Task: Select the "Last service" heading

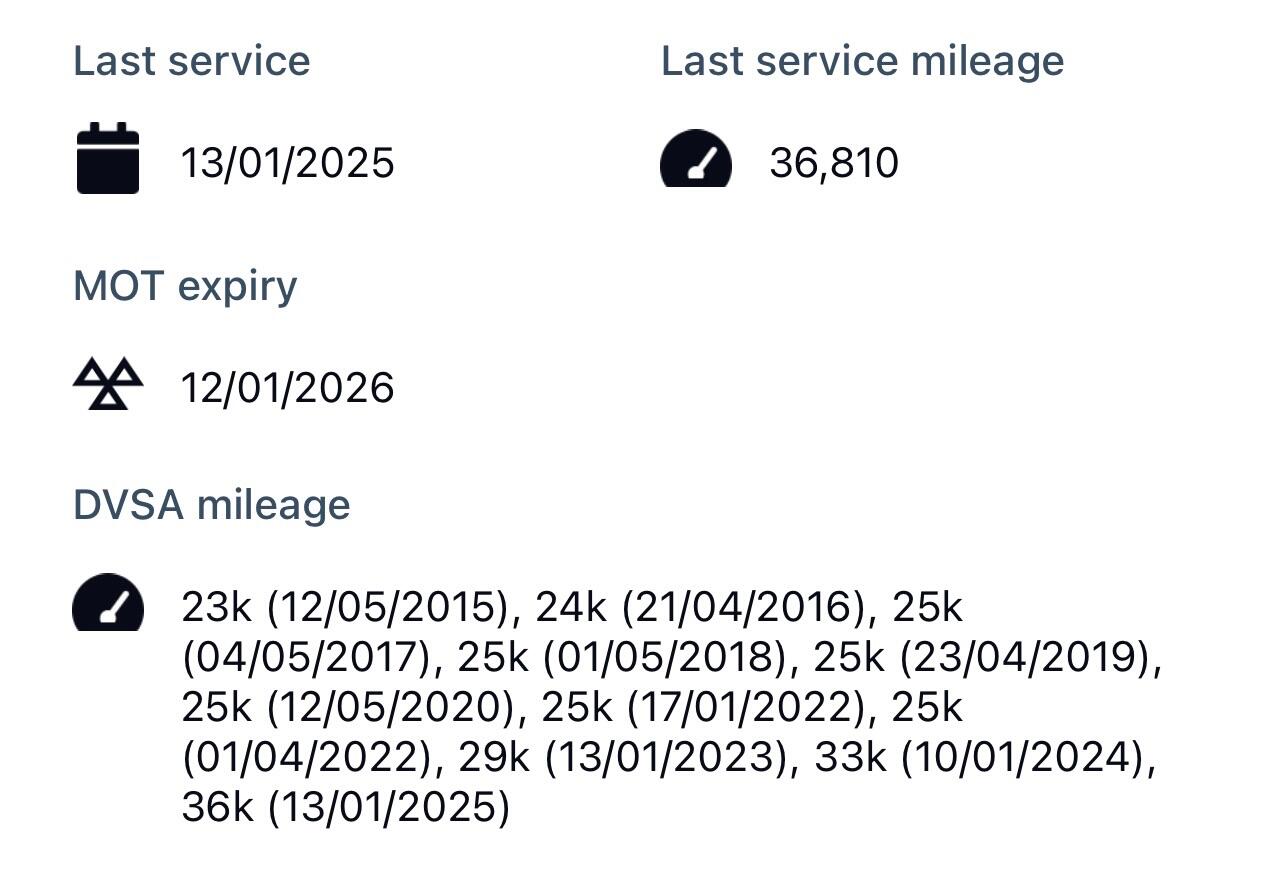Action: 192,61
